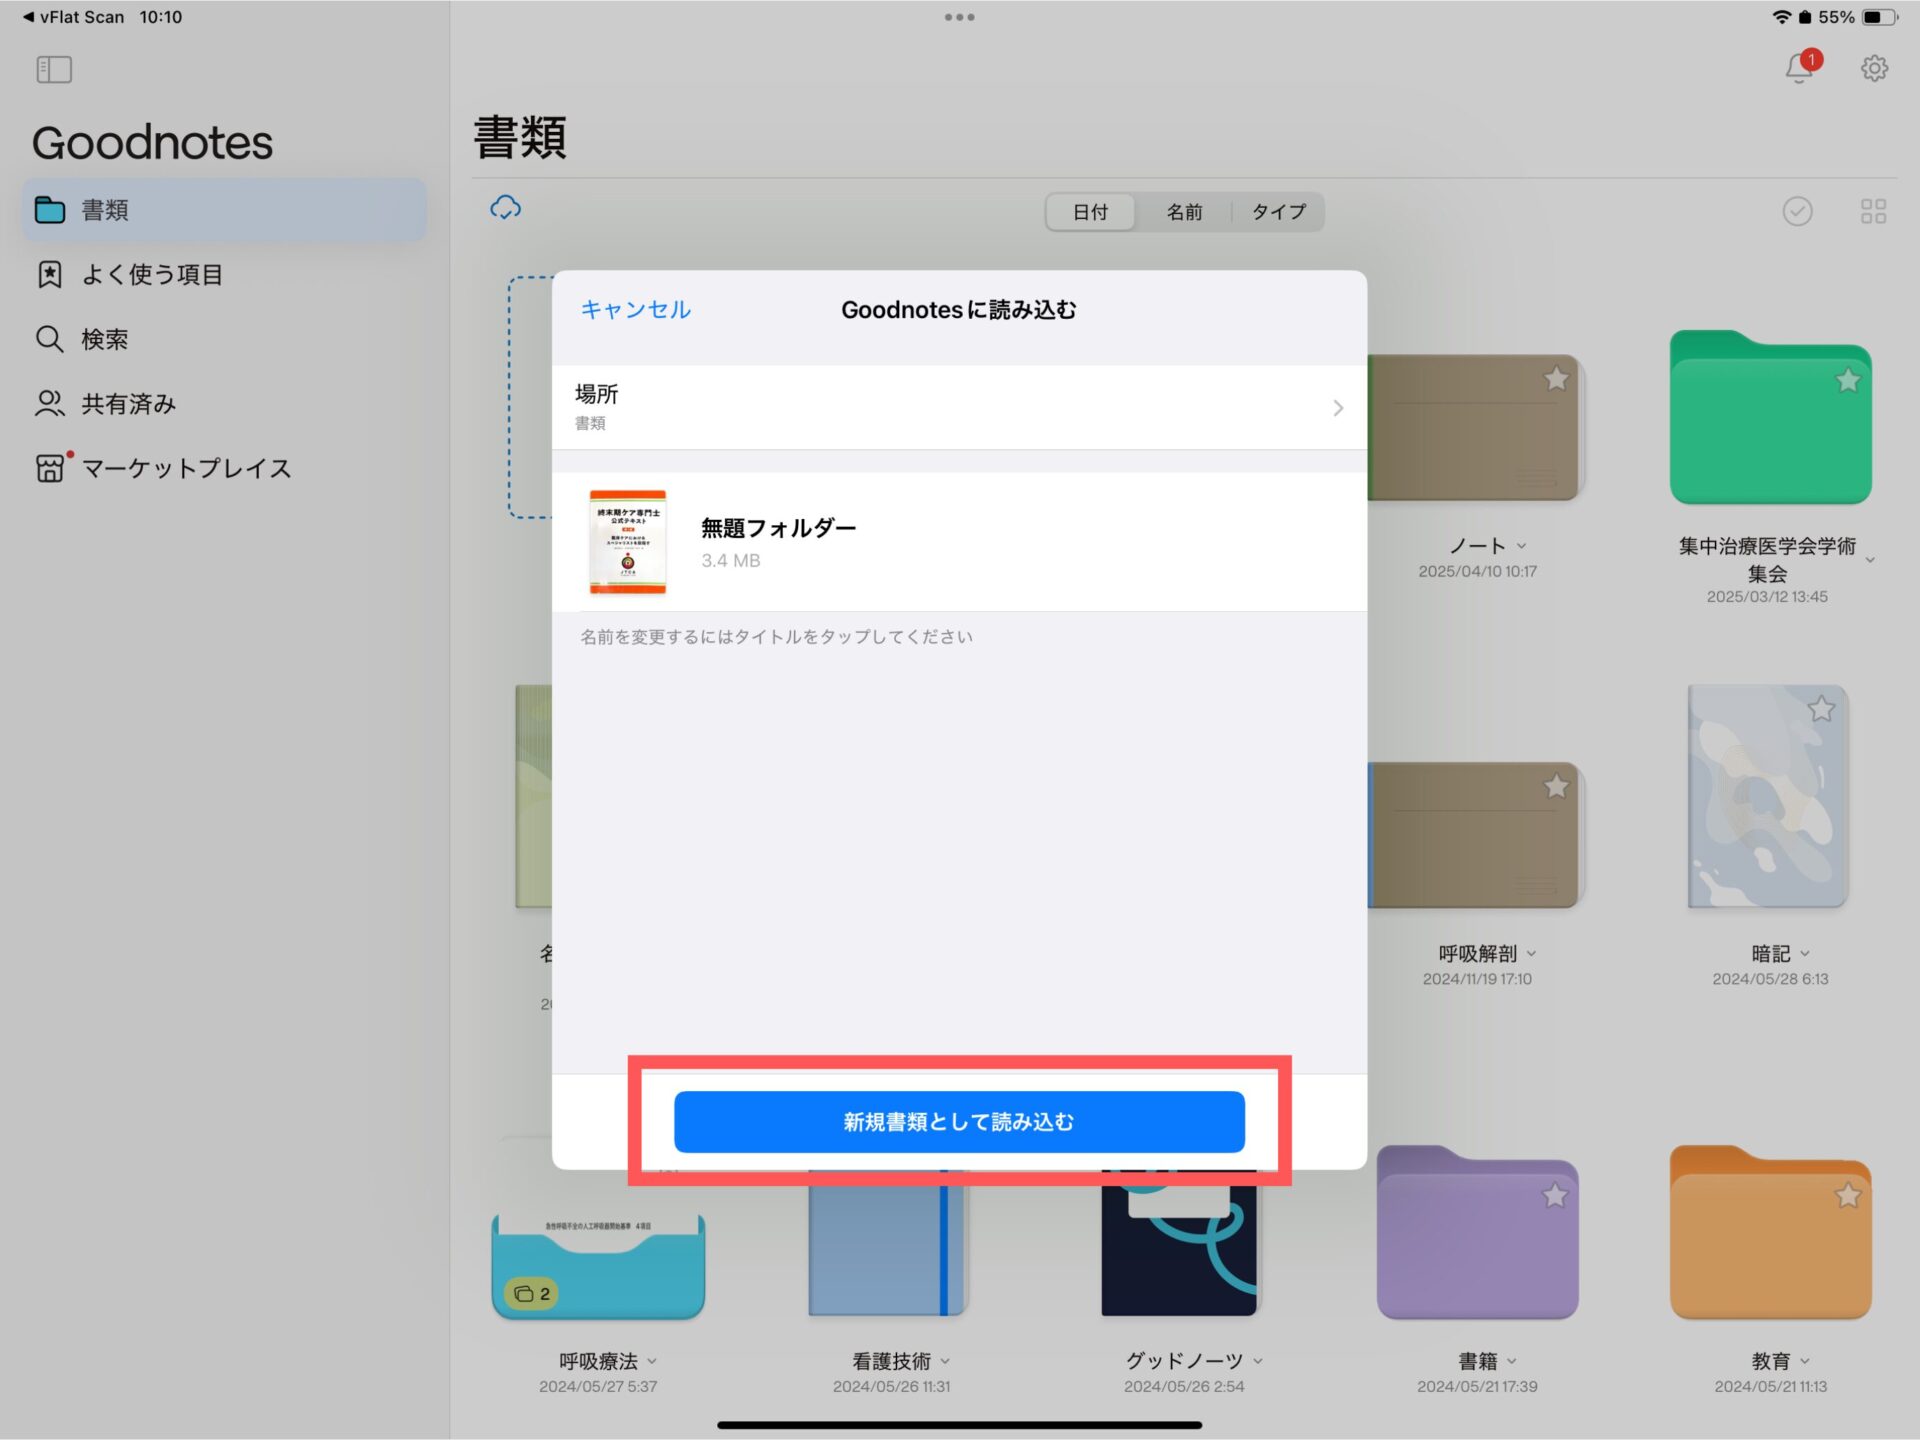Return to vFlat Scan app
Image resolution: width=1920 pixels, height=1440 pixels.
point(72,17)
